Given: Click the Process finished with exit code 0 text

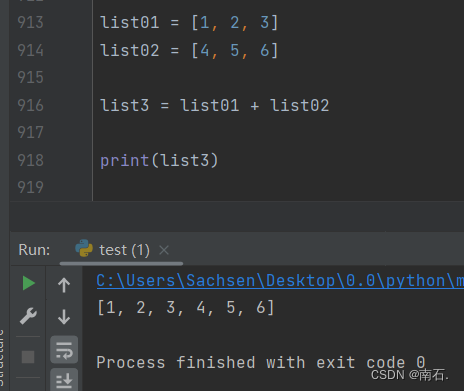Looking at the screenshot, I should (x=261, y=362).
